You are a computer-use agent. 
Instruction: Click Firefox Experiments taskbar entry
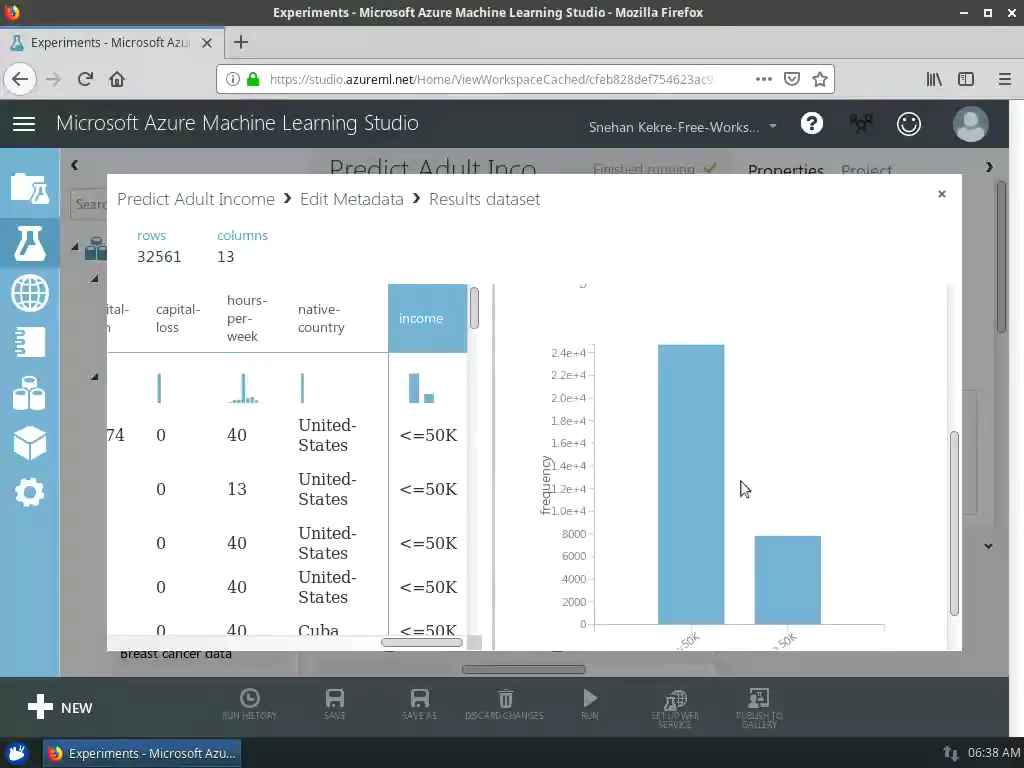pos(142,753)
